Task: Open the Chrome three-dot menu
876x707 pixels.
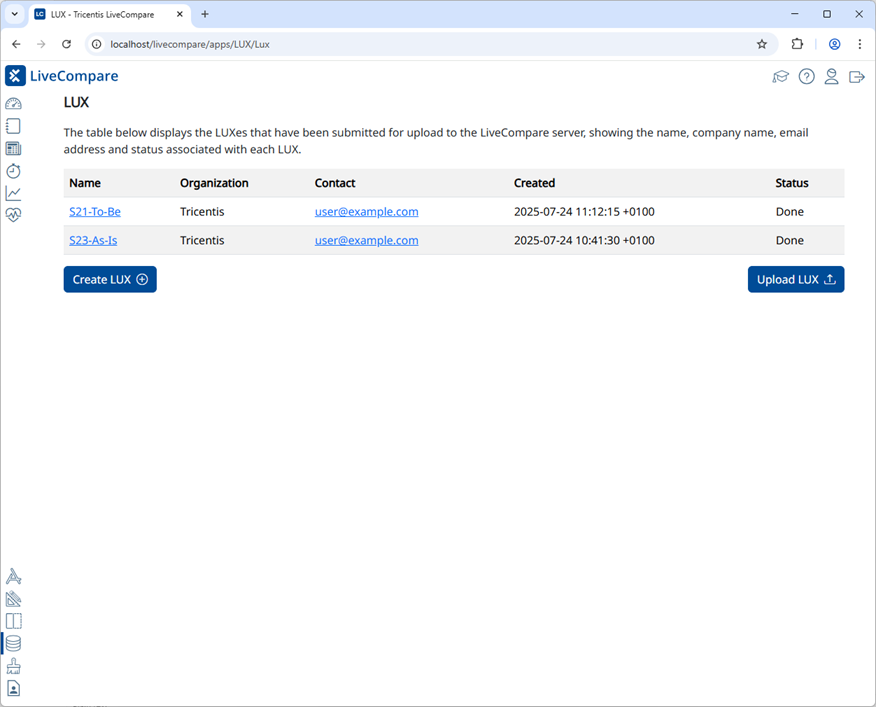Action: [x=860, y=44]
